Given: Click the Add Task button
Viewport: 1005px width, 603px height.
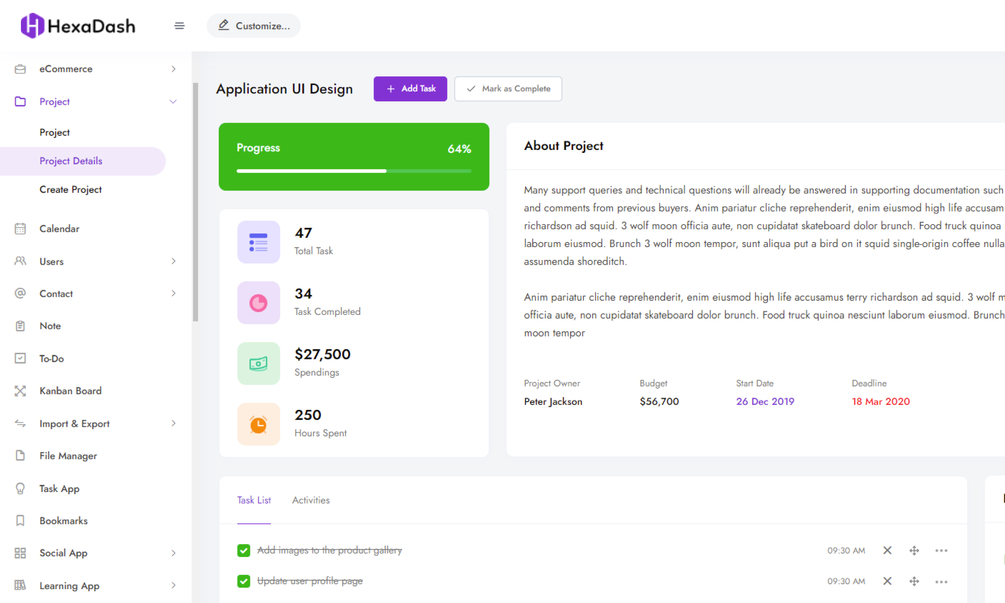Looking at the screenshot, I should click(410, 89).
